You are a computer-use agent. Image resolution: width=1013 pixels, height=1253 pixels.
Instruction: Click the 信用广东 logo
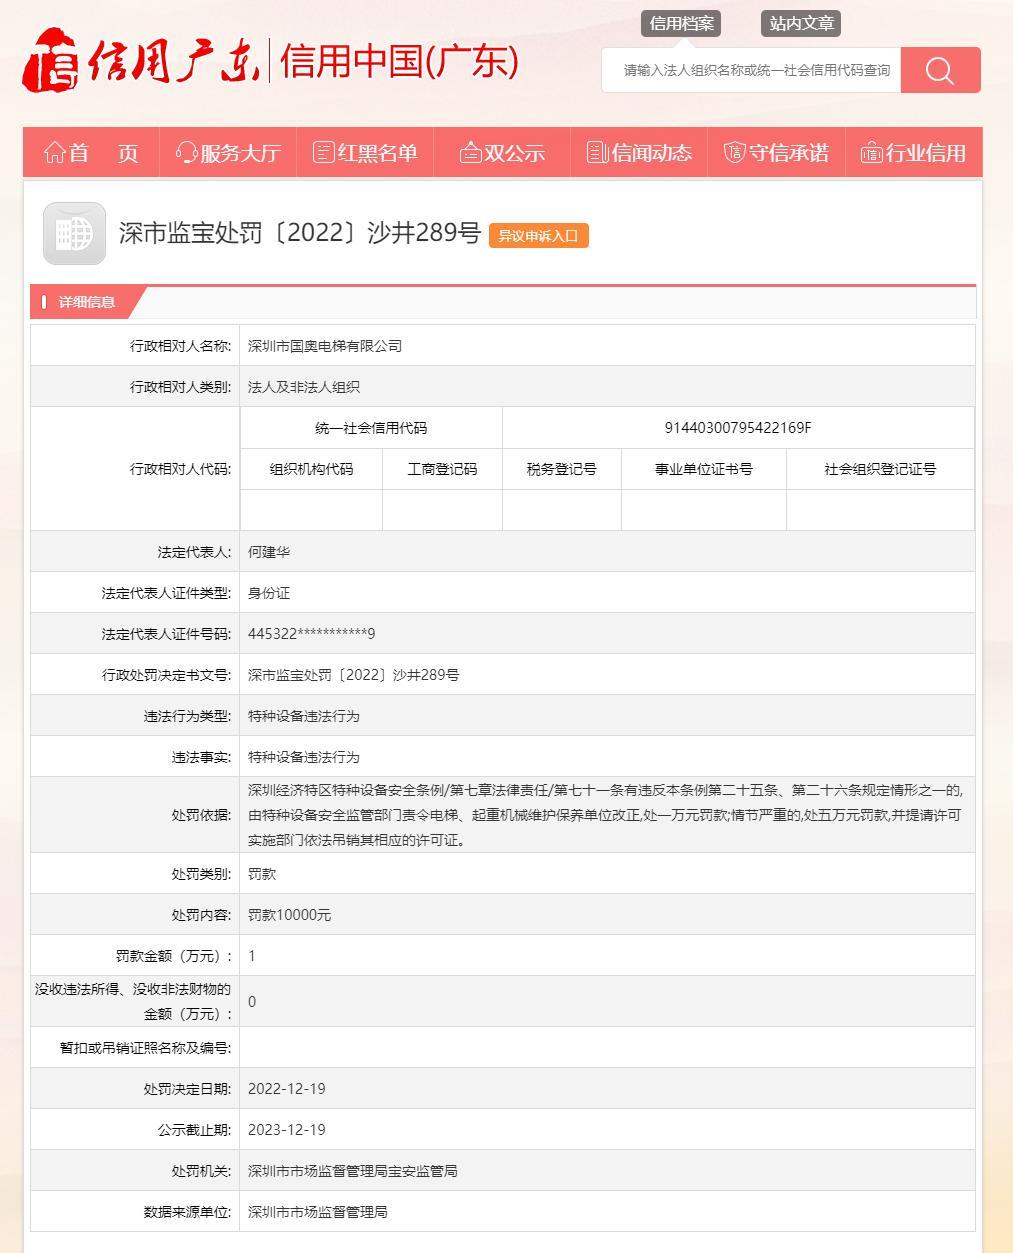coord(142,62)
